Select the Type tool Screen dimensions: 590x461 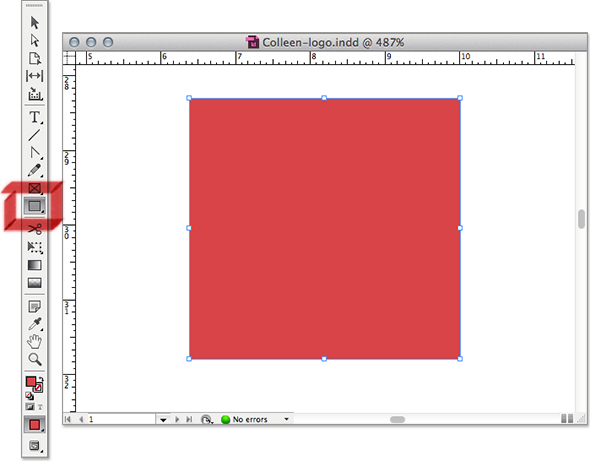(35, 117)
